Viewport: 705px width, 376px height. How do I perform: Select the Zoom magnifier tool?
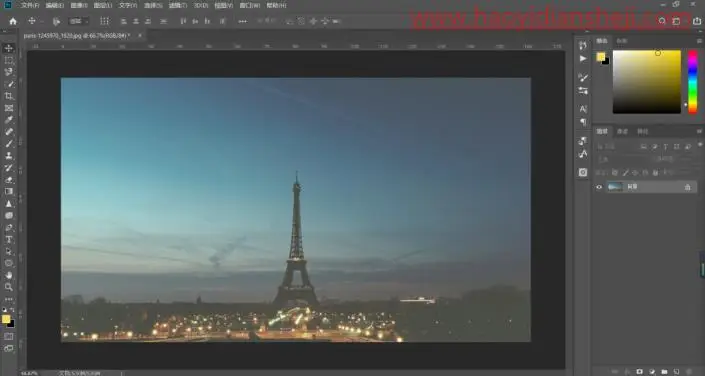coord(9,287)
